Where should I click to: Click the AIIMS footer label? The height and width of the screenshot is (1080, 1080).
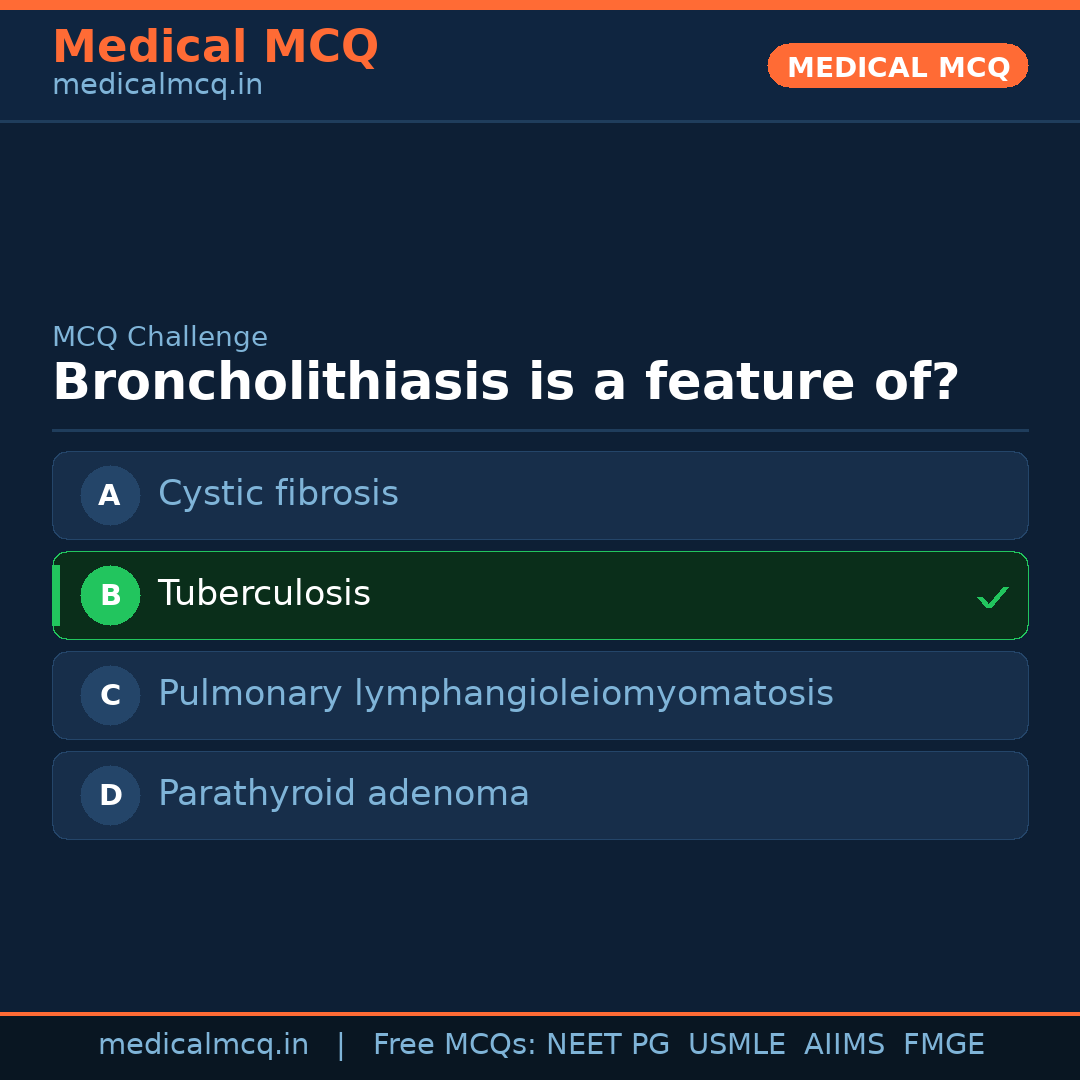coord(845,1044)
